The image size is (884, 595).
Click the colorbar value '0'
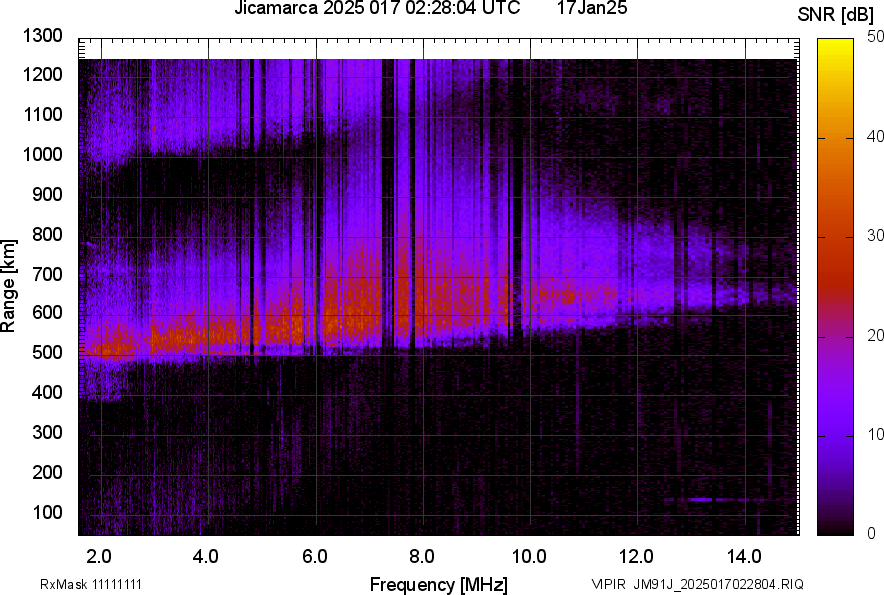872,533
